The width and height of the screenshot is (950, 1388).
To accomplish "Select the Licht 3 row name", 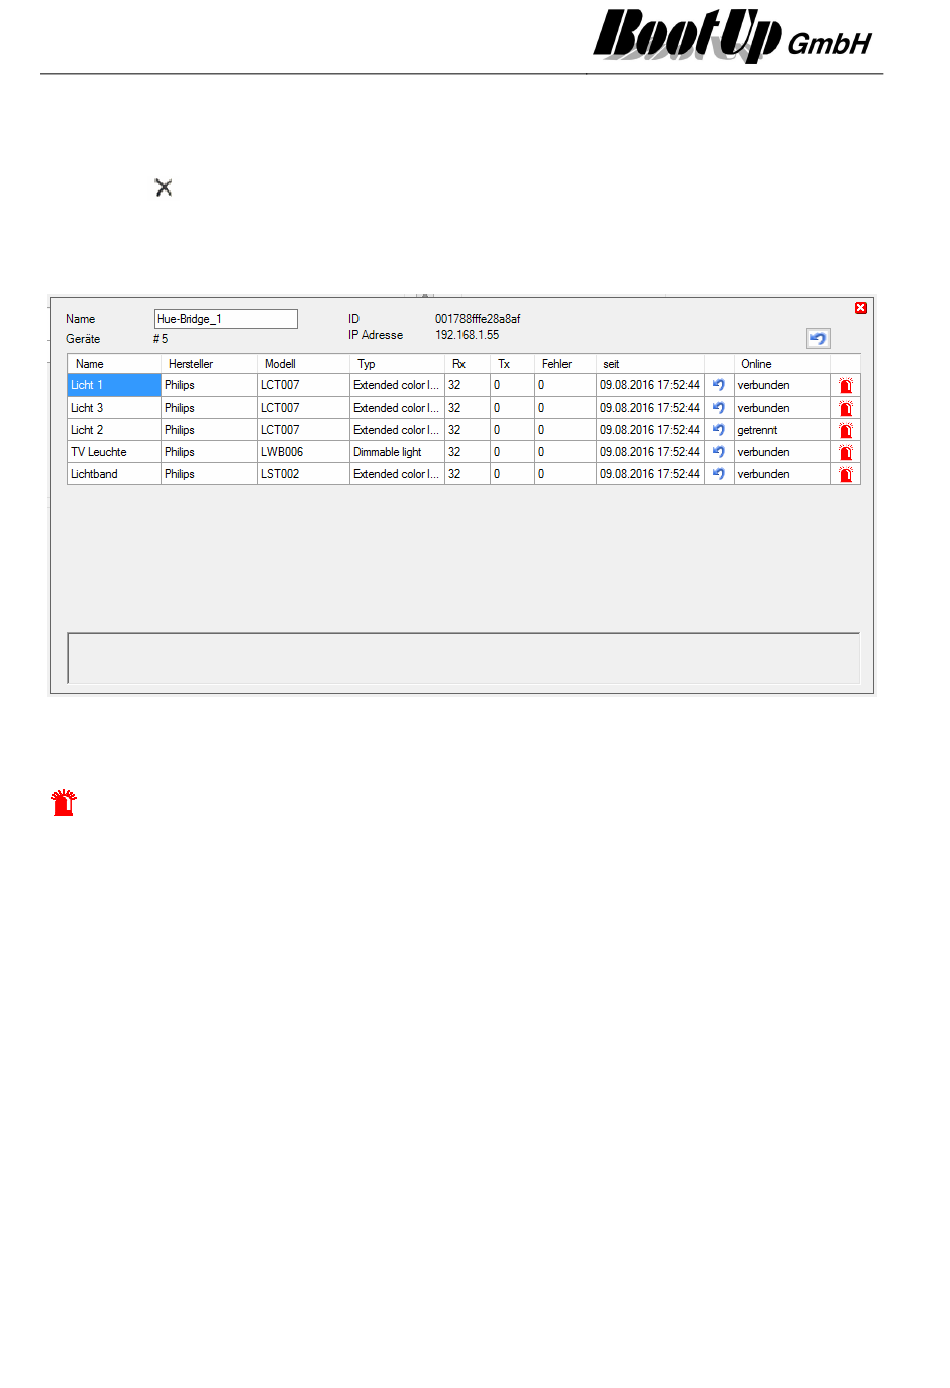I will [114, 408].
